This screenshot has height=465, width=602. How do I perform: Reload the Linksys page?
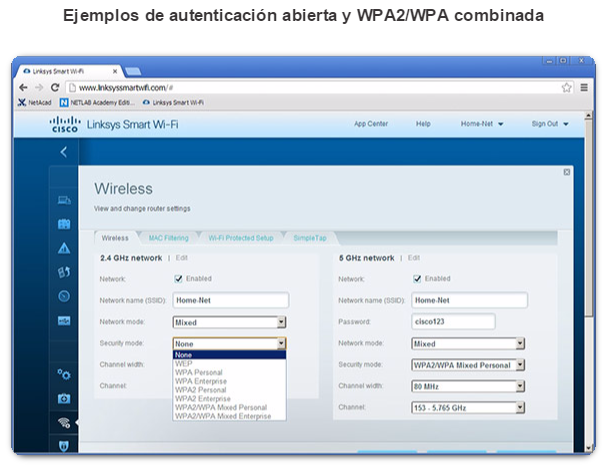(55, 88)
